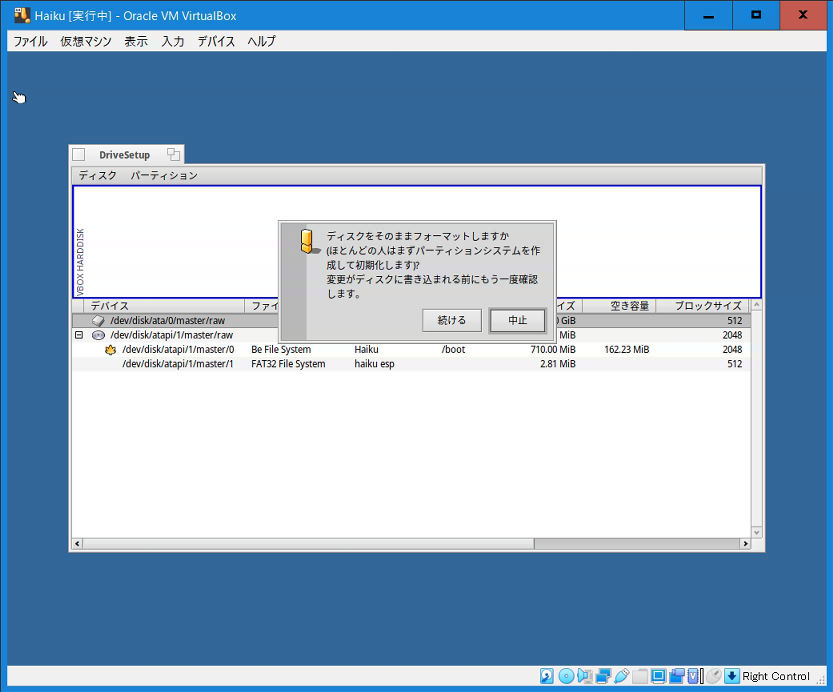The image size is (833, 692).
Task: Click デバイス column header
Action: click(164, 306)
